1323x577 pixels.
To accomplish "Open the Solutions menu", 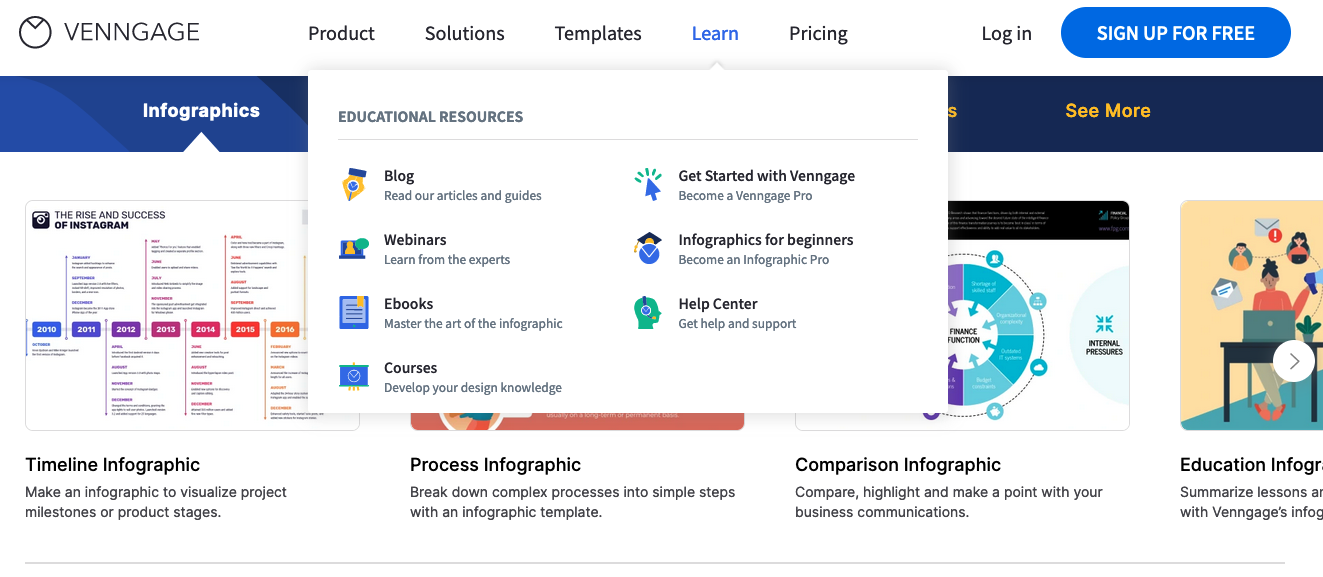I will pos(464,33).
